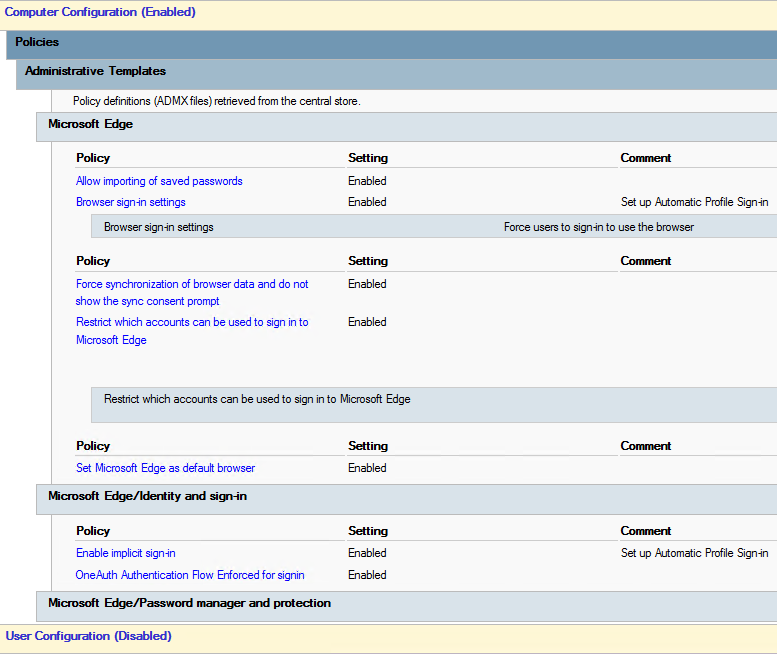Image resolution: width=777 pixels, height=654 pixels.
Task: Select 'Force users to sign-in to use the browser' text
Action: pyautogui.click(x=599, y=227)
